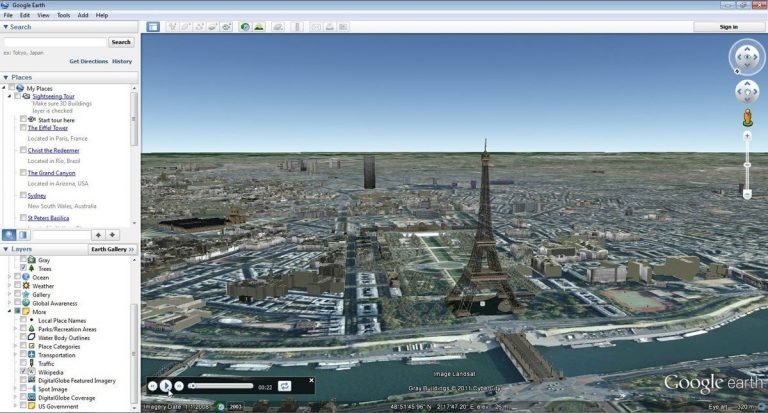Click the tour repeat loop icon
768x413 pixels.
285,386
